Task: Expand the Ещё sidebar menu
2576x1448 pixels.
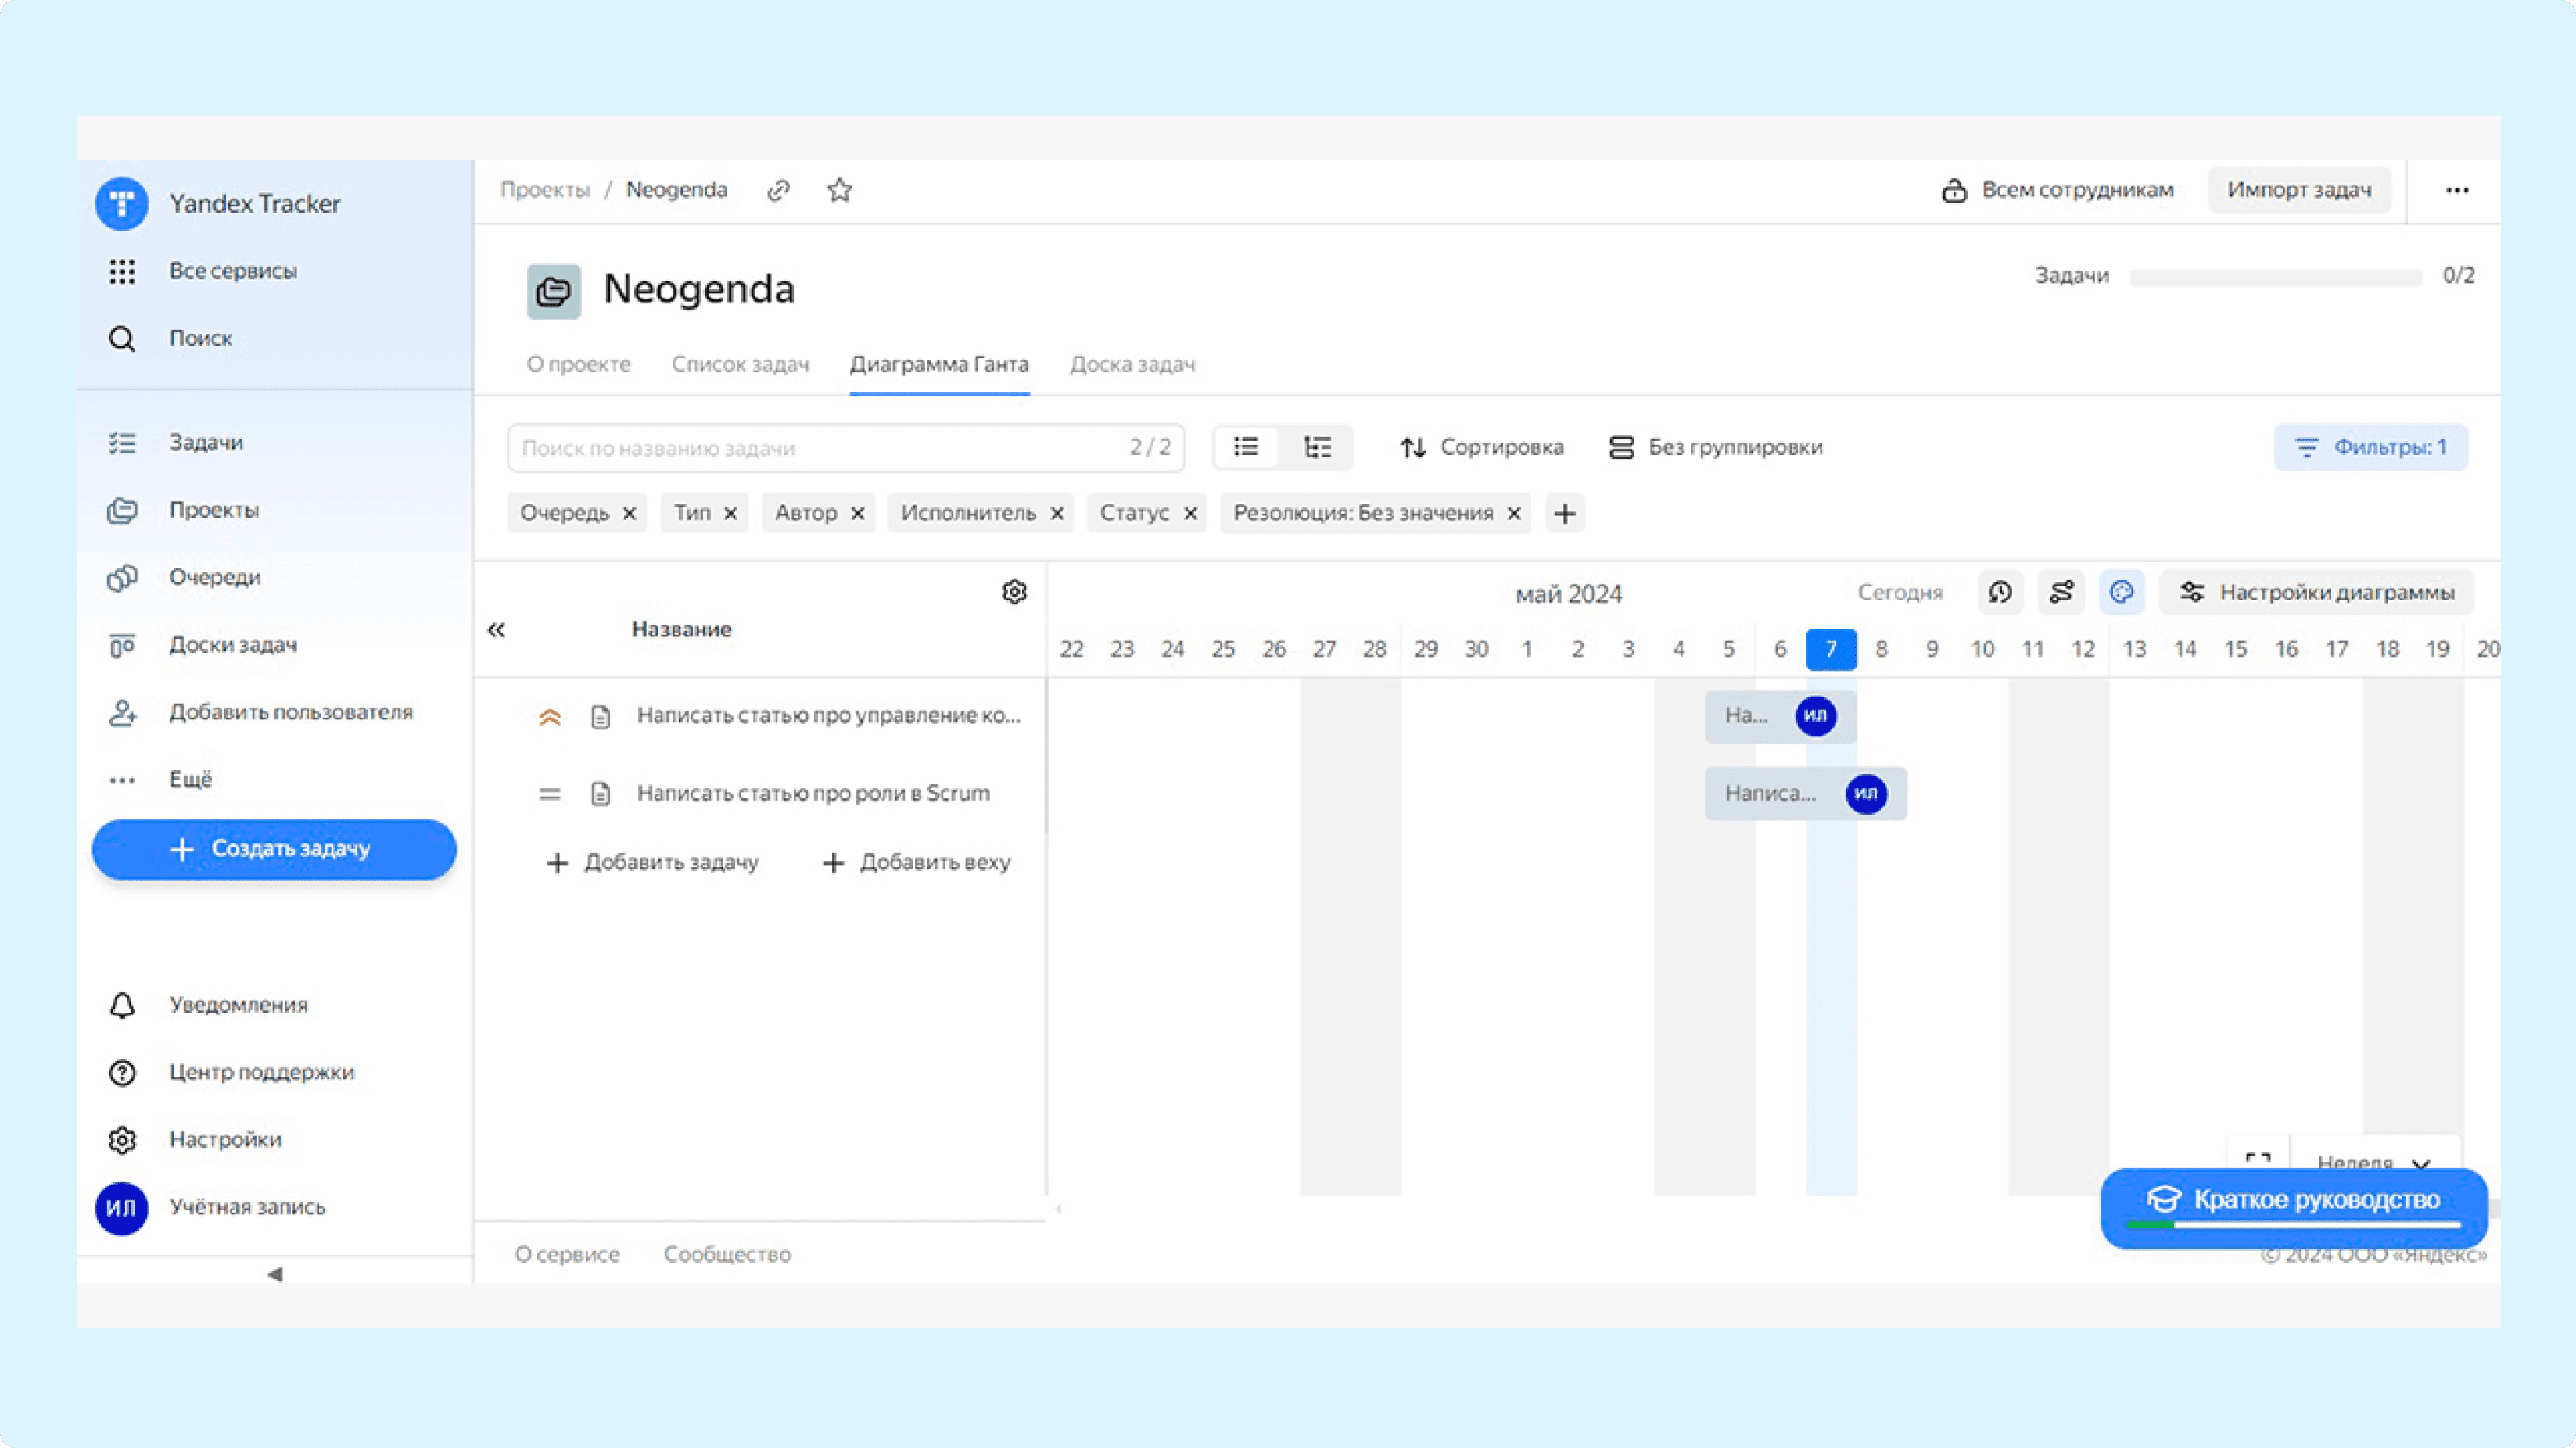Action: coord(190,779)
